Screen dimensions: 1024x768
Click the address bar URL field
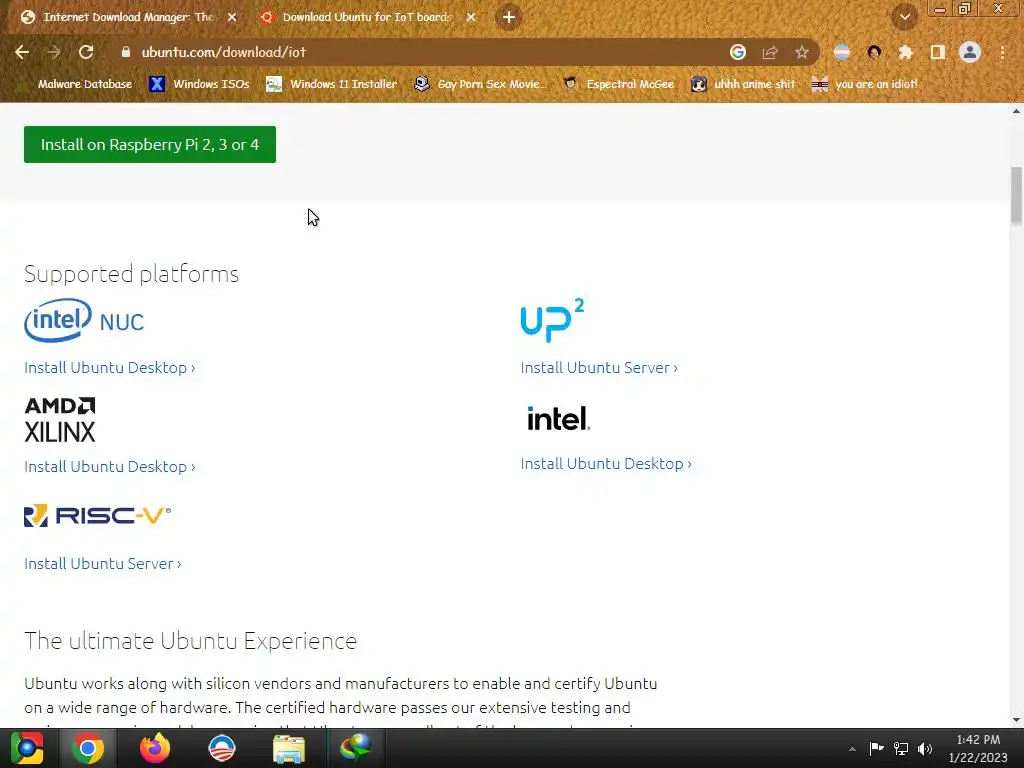coord(418,52)
